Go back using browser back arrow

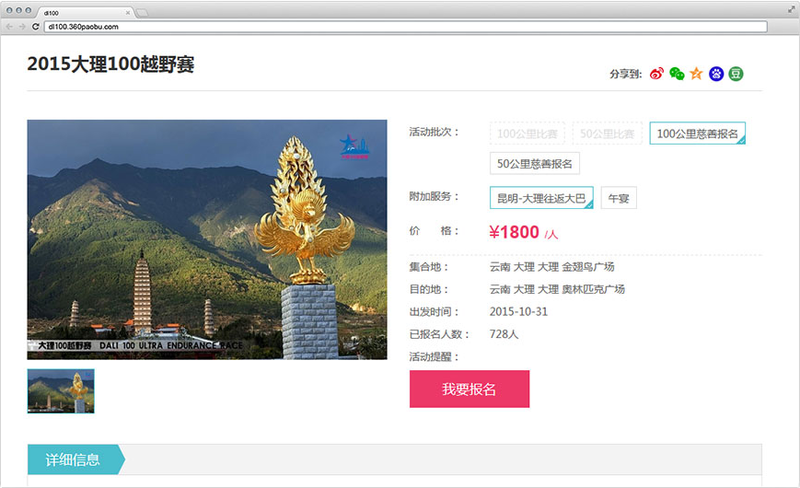pos(9,27)
